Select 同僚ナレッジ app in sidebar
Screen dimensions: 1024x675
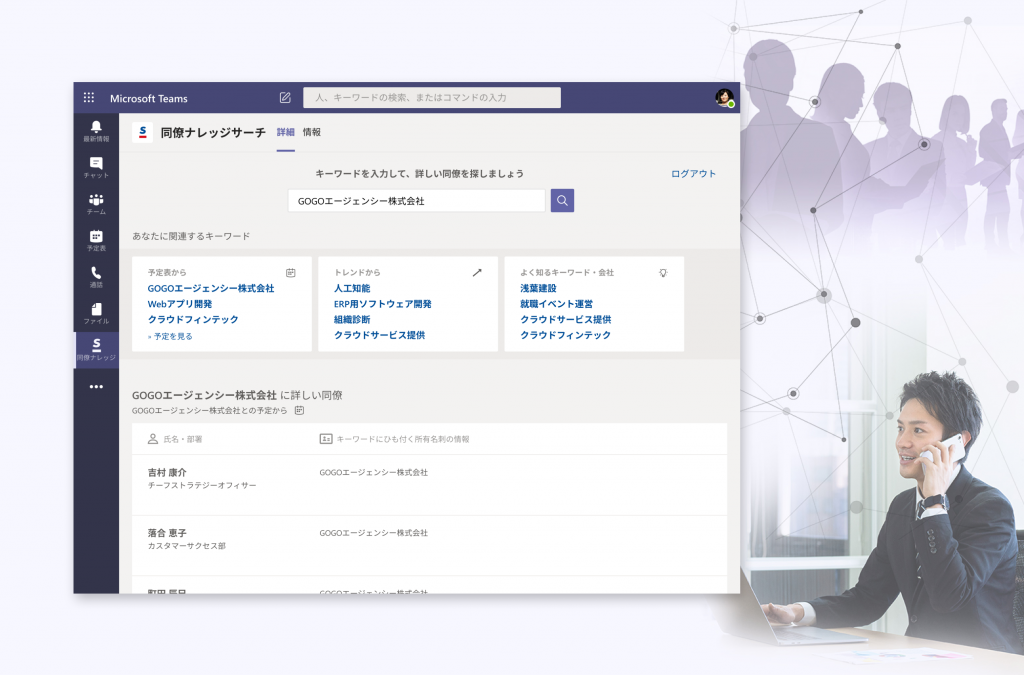click(96, 351)
